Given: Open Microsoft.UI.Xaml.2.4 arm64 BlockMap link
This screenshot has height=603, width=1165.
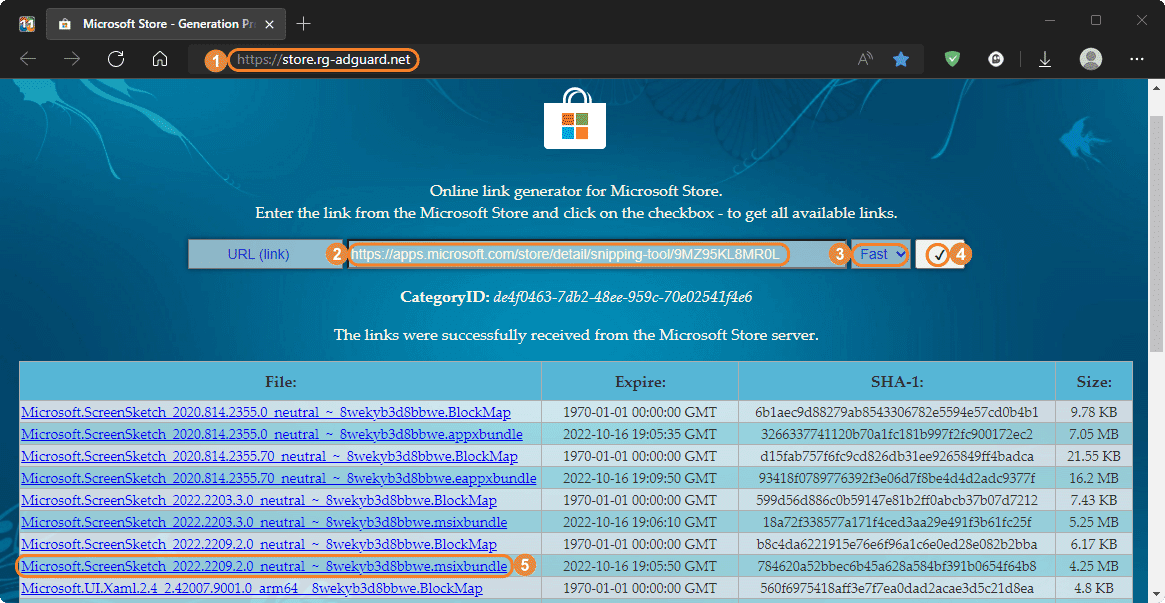Looking at the screenshot, I should (252, 589).
